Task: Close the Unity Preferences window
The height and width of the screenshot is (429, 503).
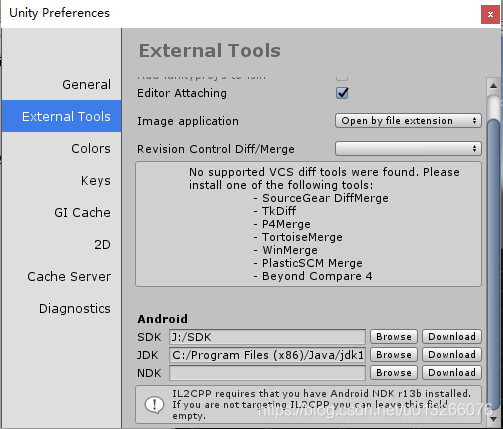Action: pyautogui.click(x=490, y=14)
